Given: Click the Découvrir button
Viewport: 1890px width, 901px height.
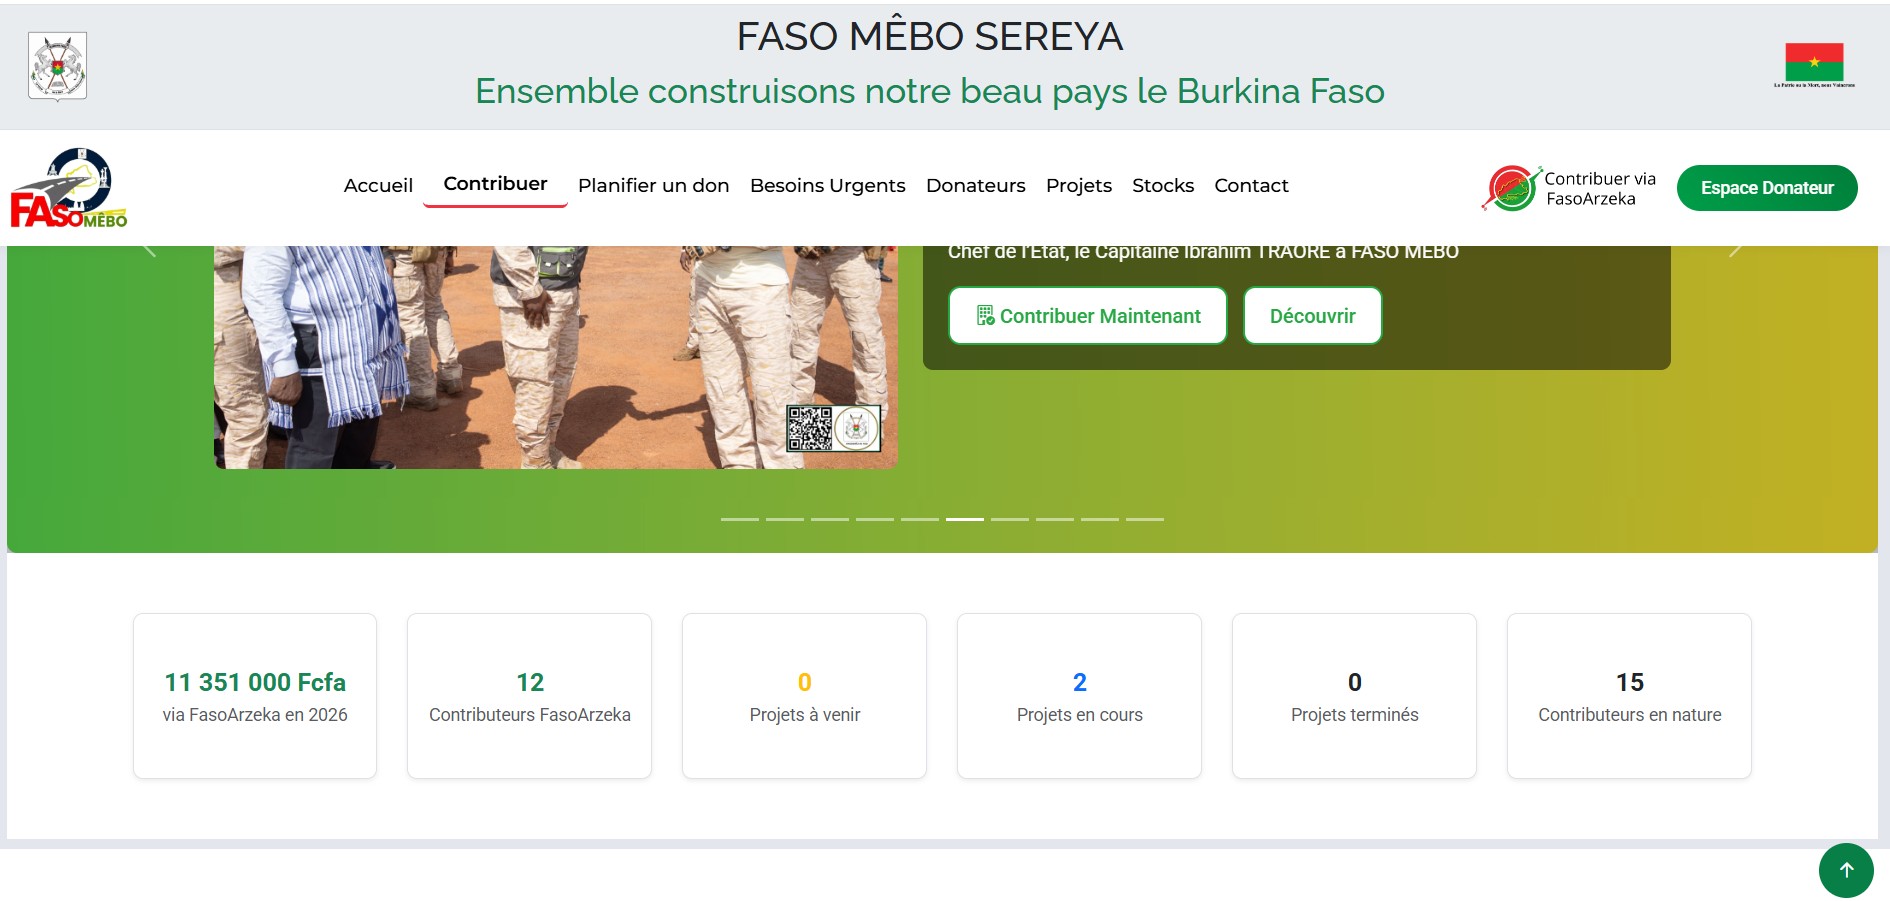Looking at the screenshot, I should [x=1313, y=316].
